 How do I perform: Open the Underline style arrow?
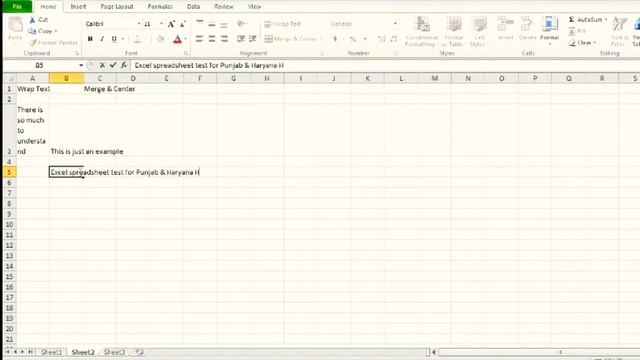click(123, 39)
